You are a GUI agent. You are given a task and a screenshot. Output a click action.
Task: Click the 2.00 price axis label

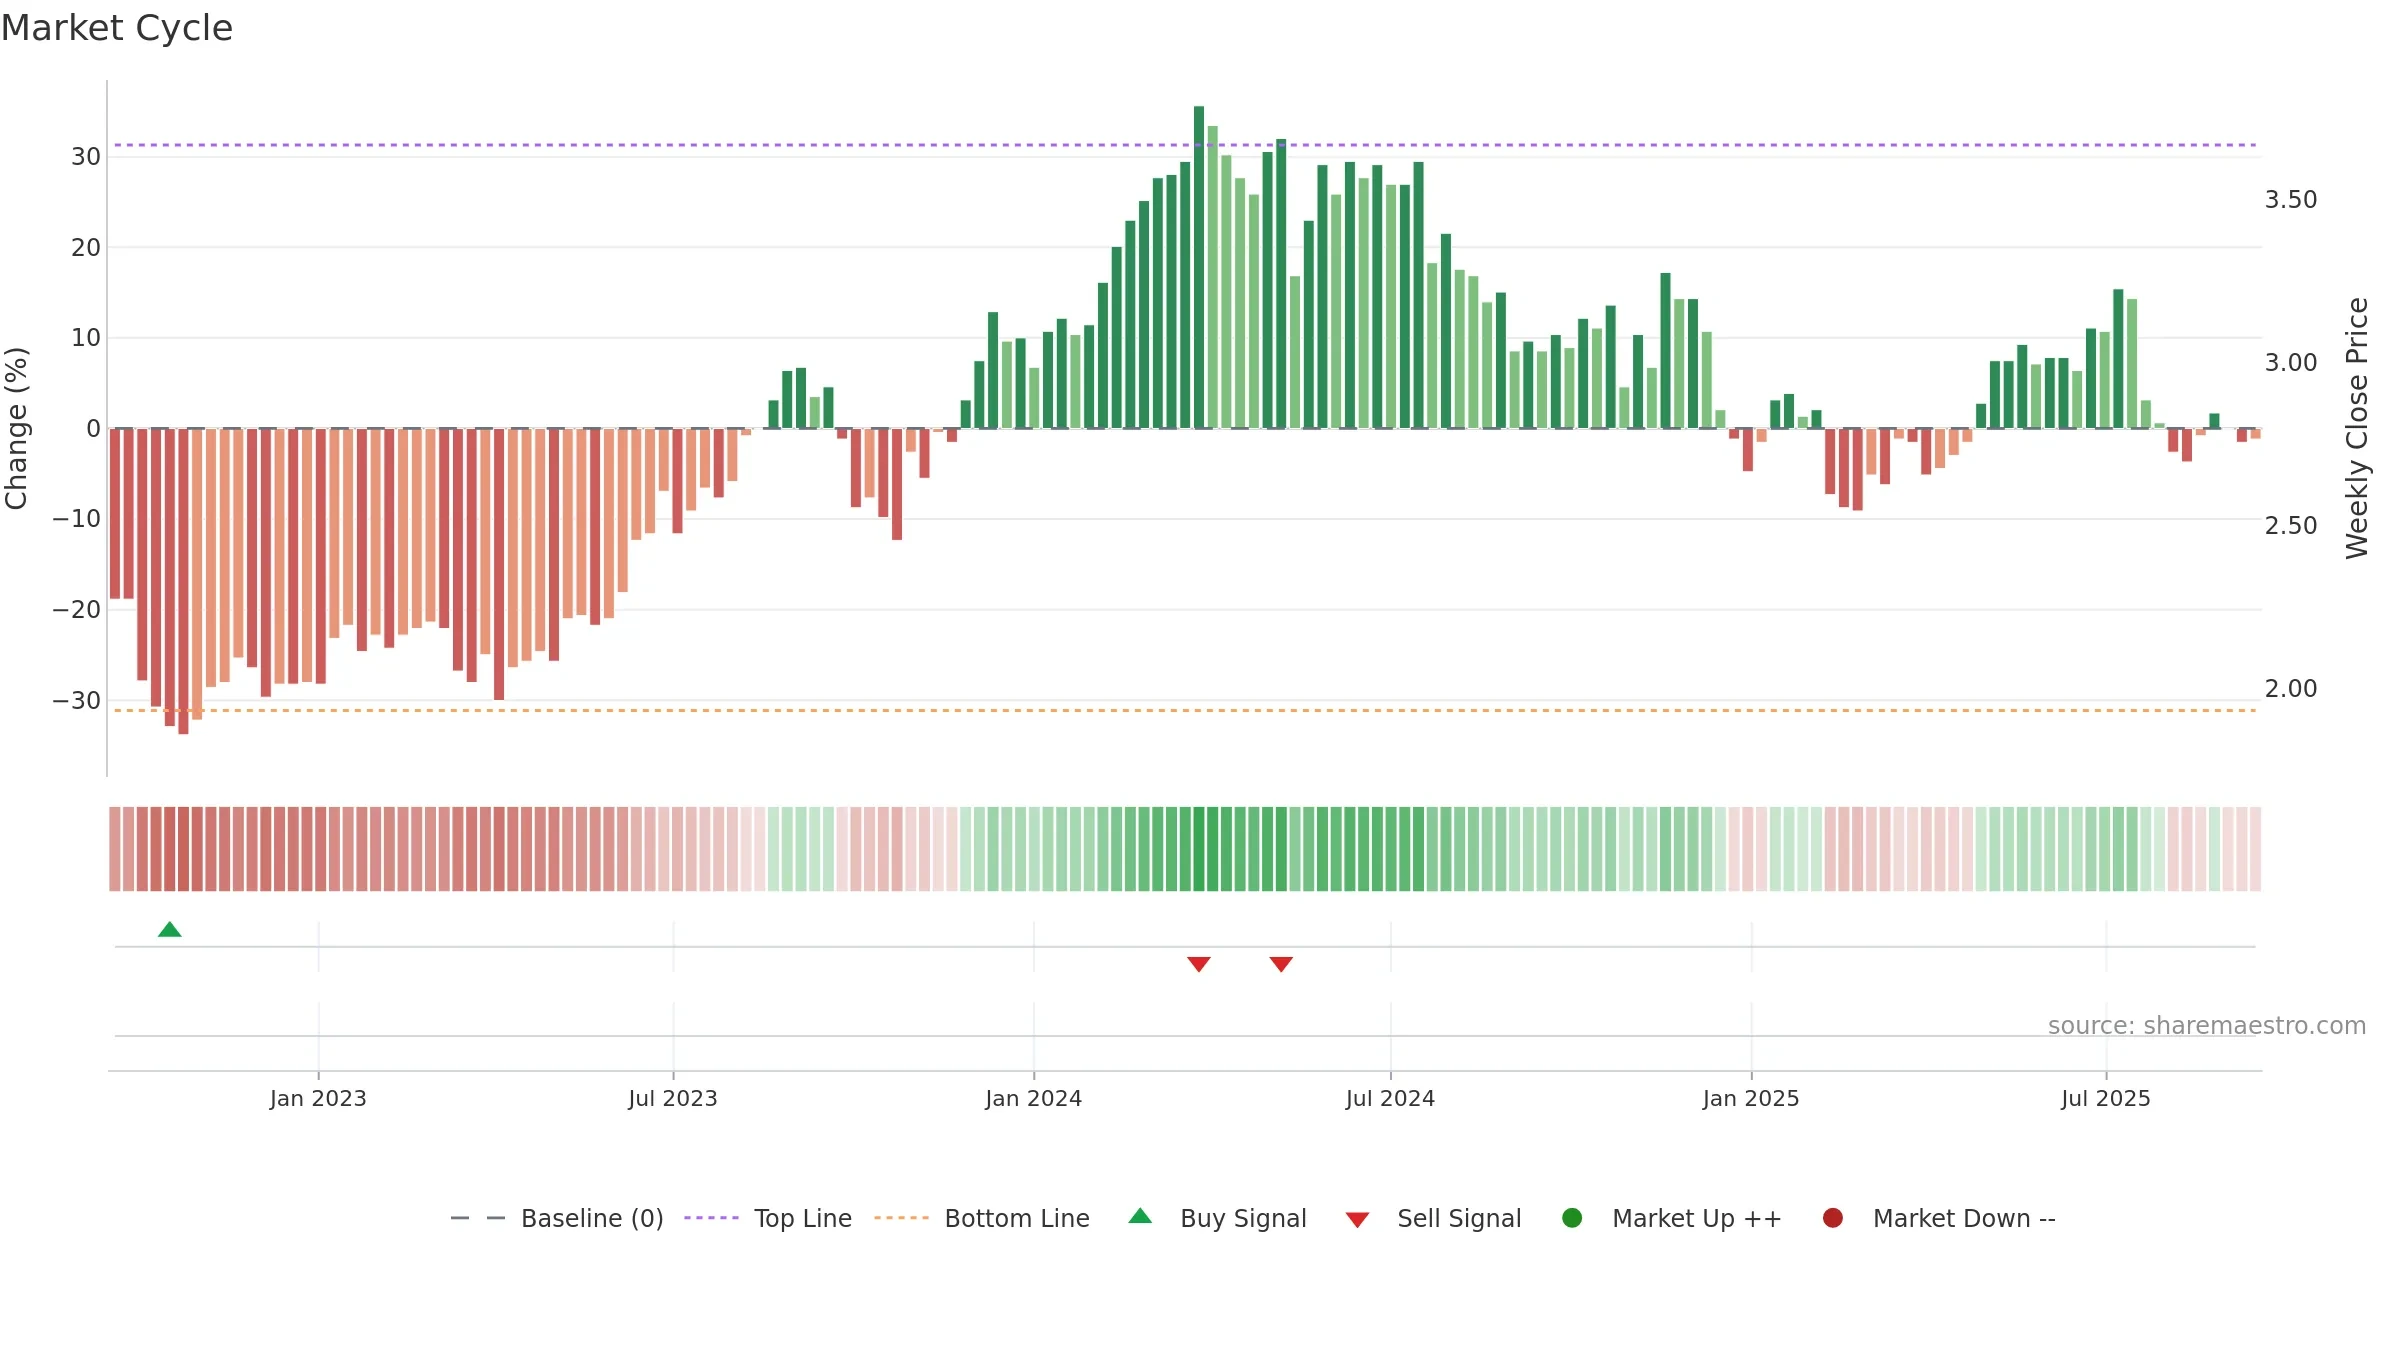coord(2291,689)
